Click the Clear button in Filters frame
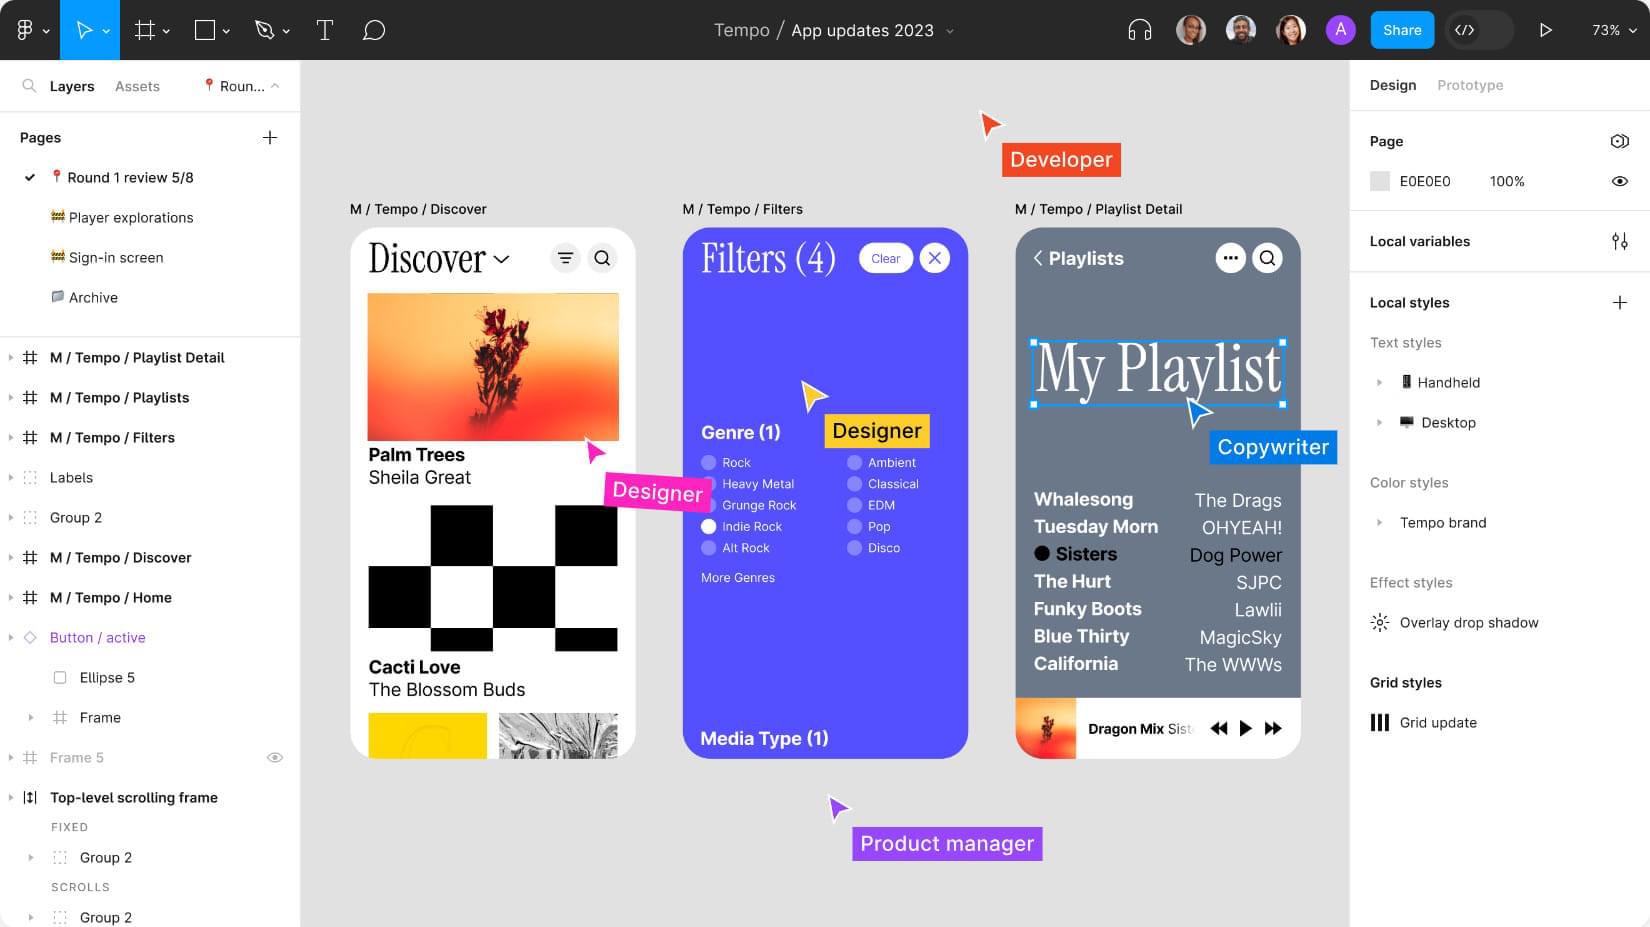This screenshot has height=927, width=1650. [x=886, y=258]
